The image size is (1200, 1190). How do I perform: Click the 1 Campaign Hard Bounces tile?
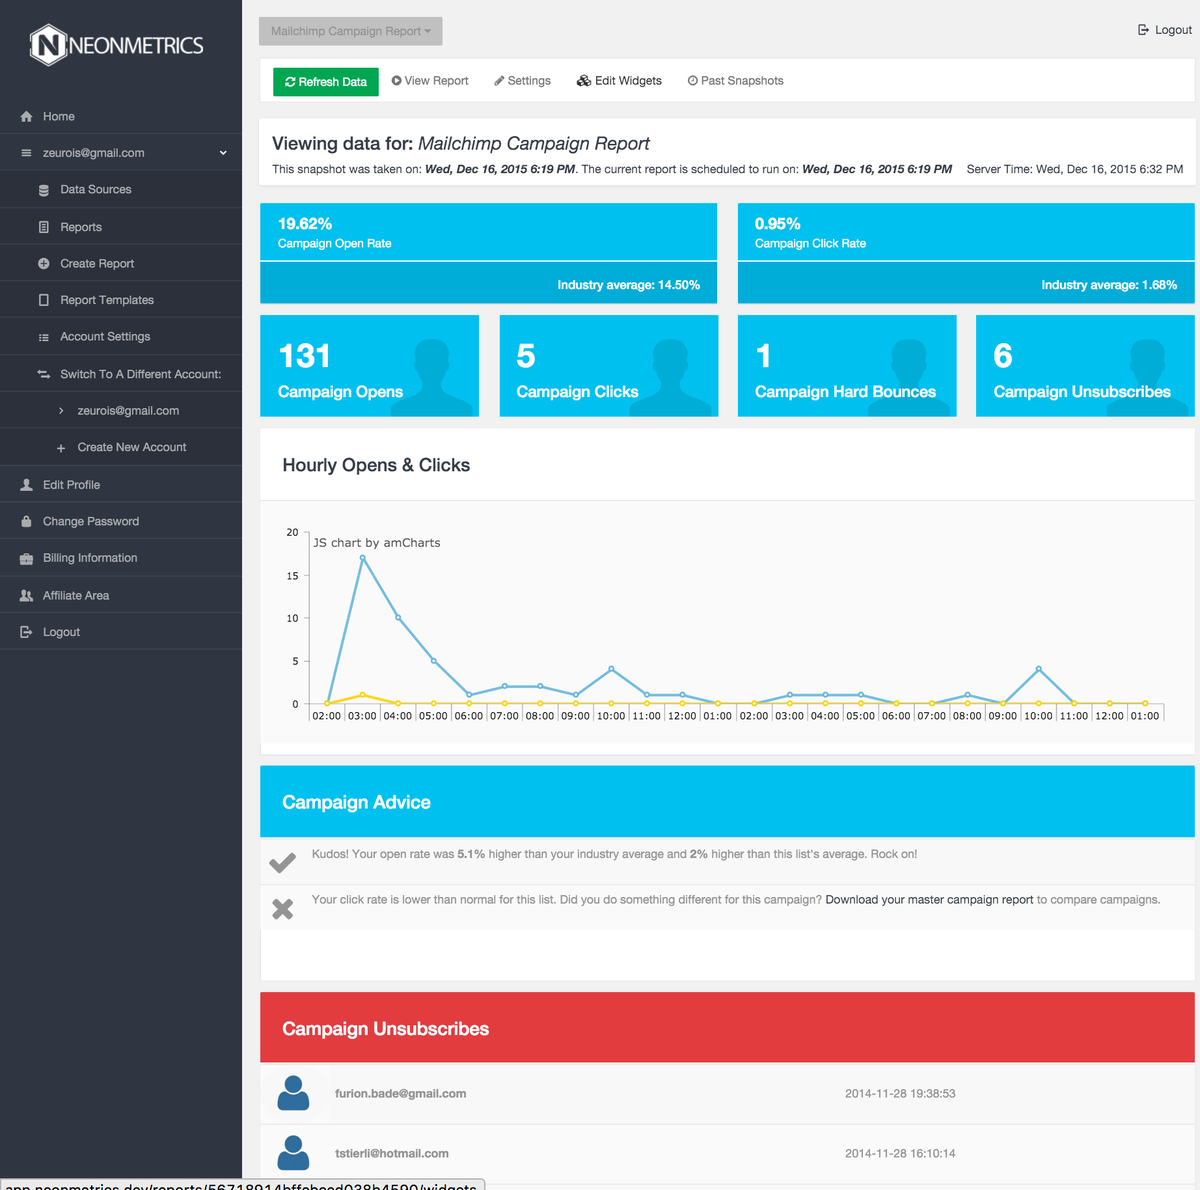click(x=847, y=366)
